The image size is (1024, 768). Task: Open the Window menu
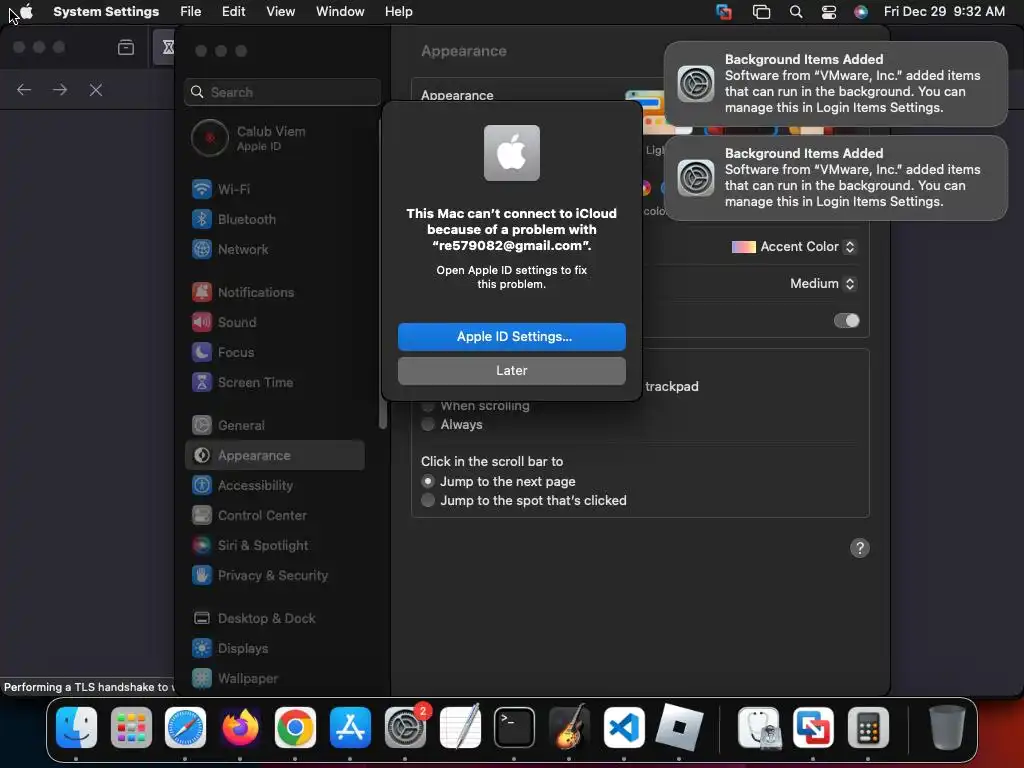pyautogui.click(x=340, y=12)
